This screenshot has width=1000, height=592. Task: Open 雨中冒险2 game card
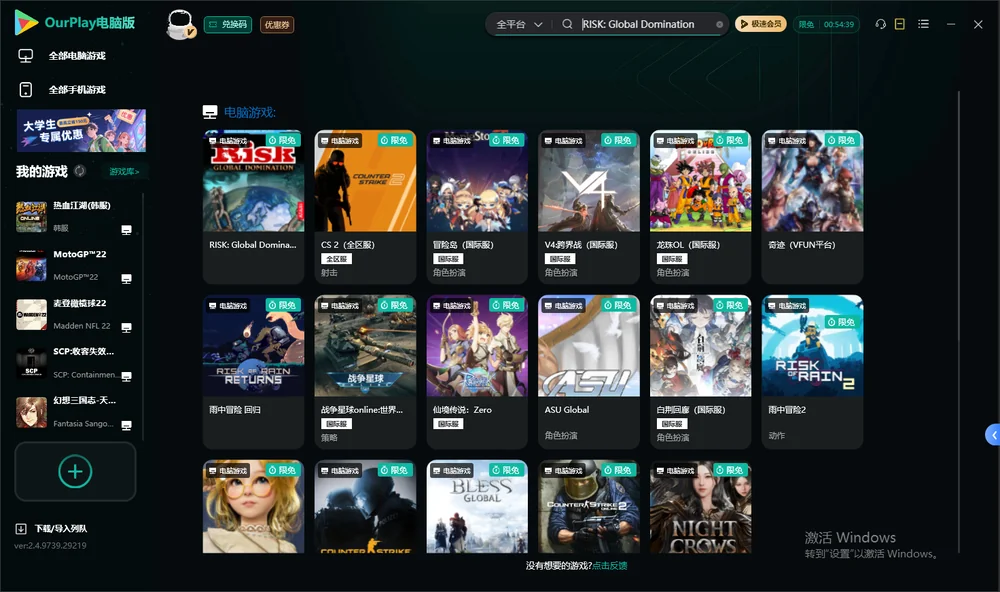(x=812, y=372)
